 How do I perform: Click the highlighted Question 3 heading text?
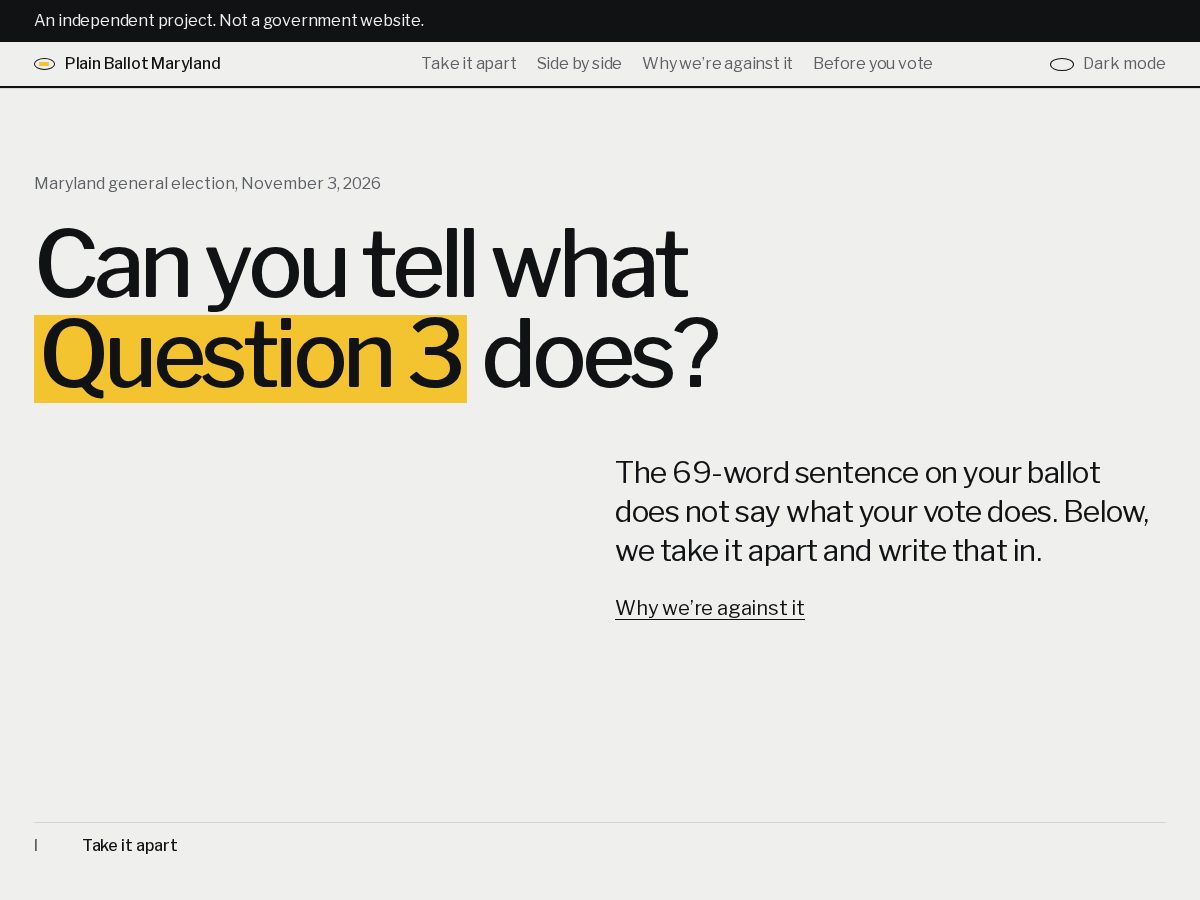(x=250, y=358)
